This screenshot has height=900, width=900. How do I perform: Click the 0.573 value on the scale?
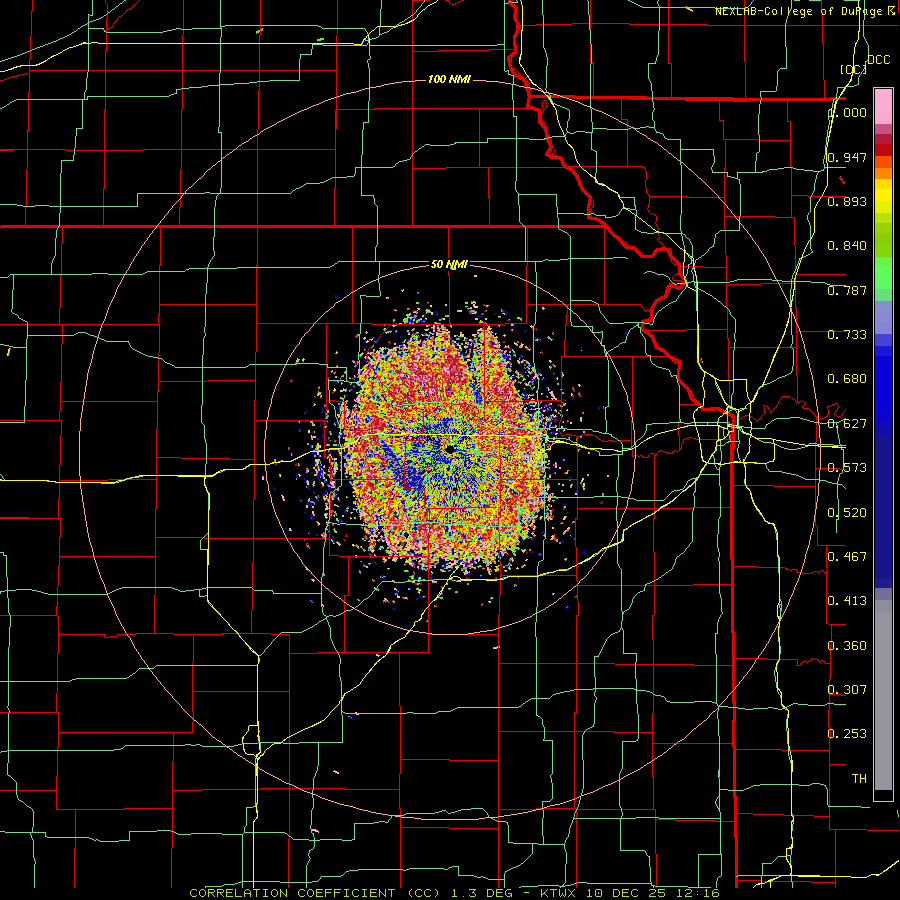[847, 467]
